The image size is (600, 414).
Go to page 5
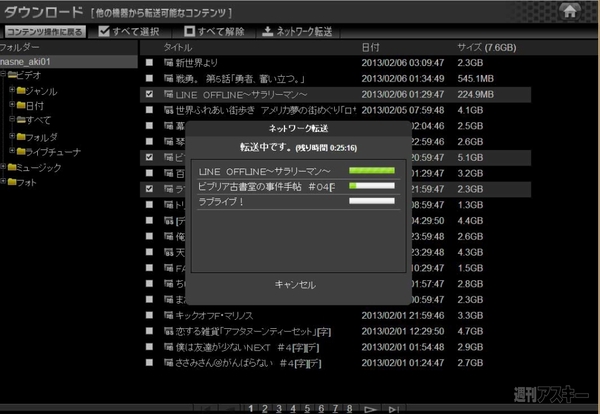click(307, 408)
